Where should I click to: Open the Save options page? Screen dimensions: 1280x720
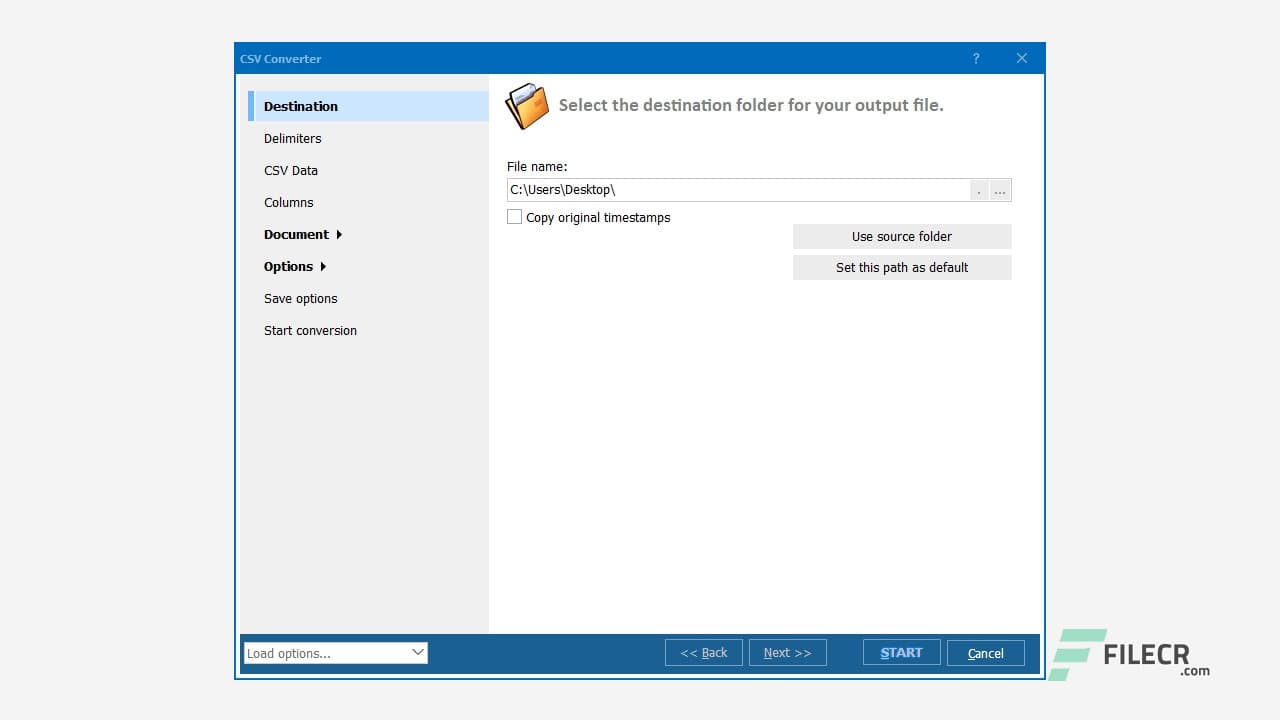pos(300,298)
